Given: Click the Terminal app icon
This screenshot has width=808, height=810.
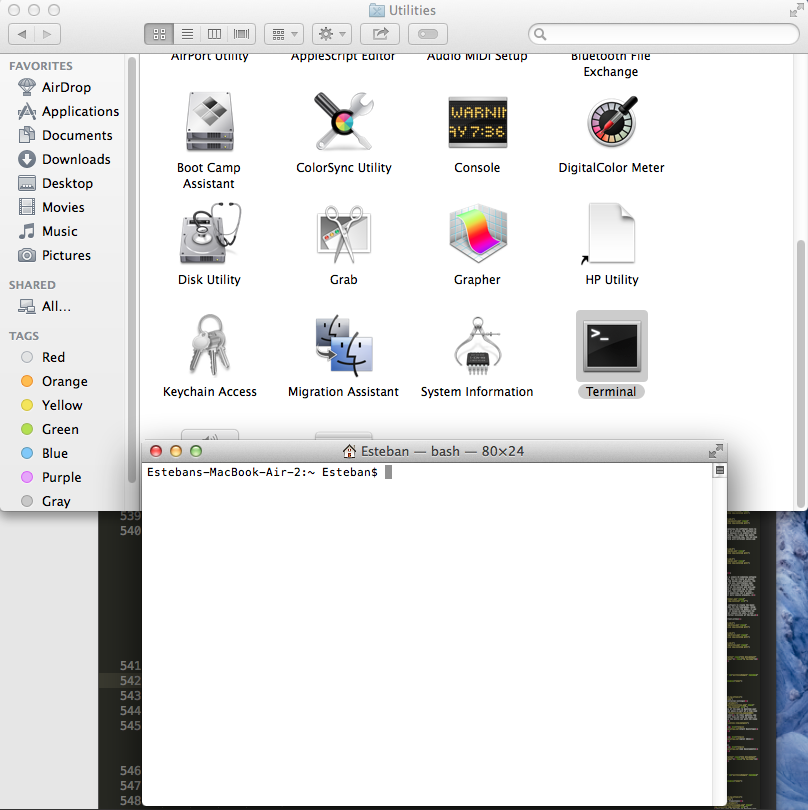Looking at the screenshot, I should (x=612, y=346).
